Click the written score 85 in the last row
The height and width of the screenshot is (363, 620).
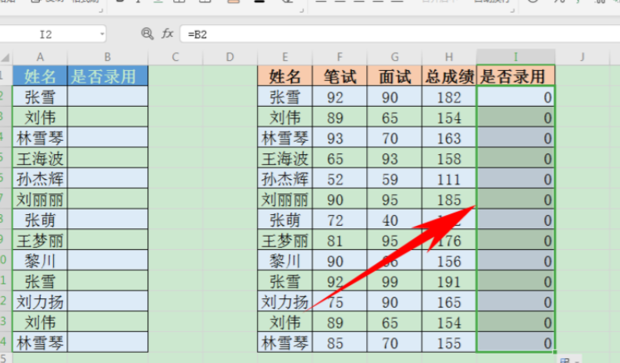click(x=340, y=343)
